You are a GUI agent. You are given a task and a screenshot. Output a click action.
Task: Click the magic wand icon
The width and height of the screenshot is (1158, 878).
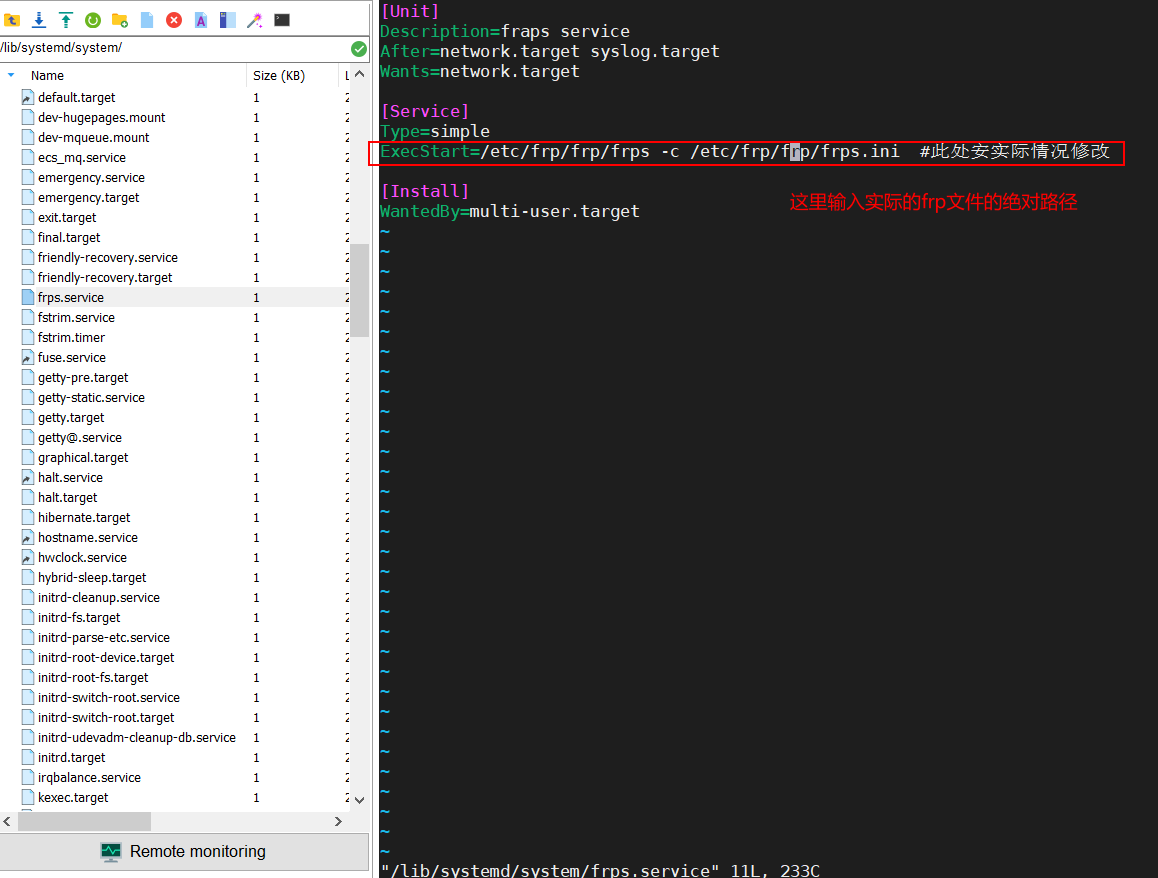(x=255, y=20)
